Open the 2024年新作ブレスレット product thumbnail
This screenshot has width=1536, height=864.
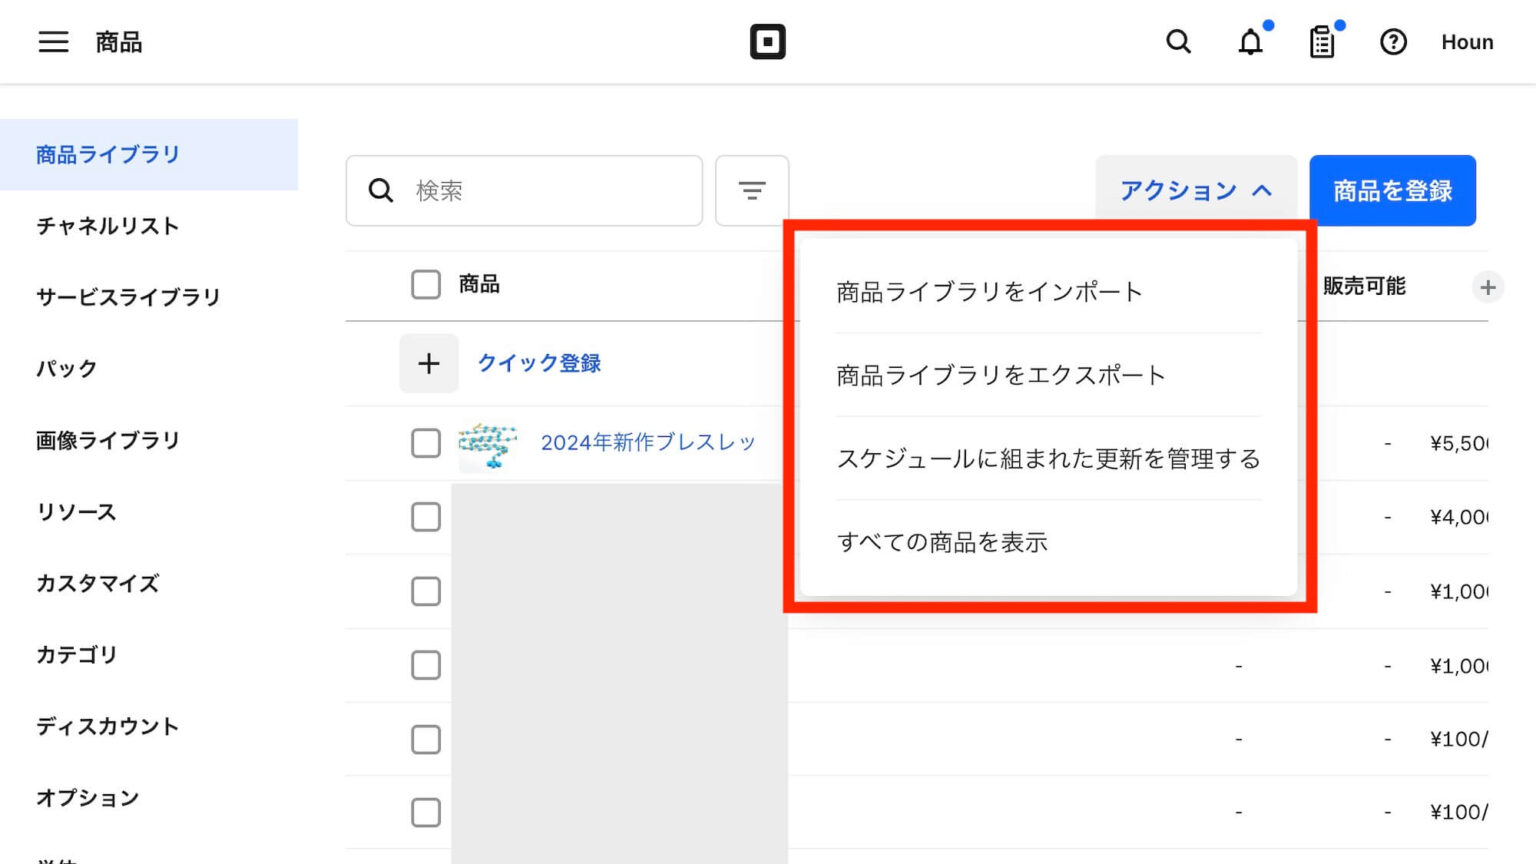488,443
